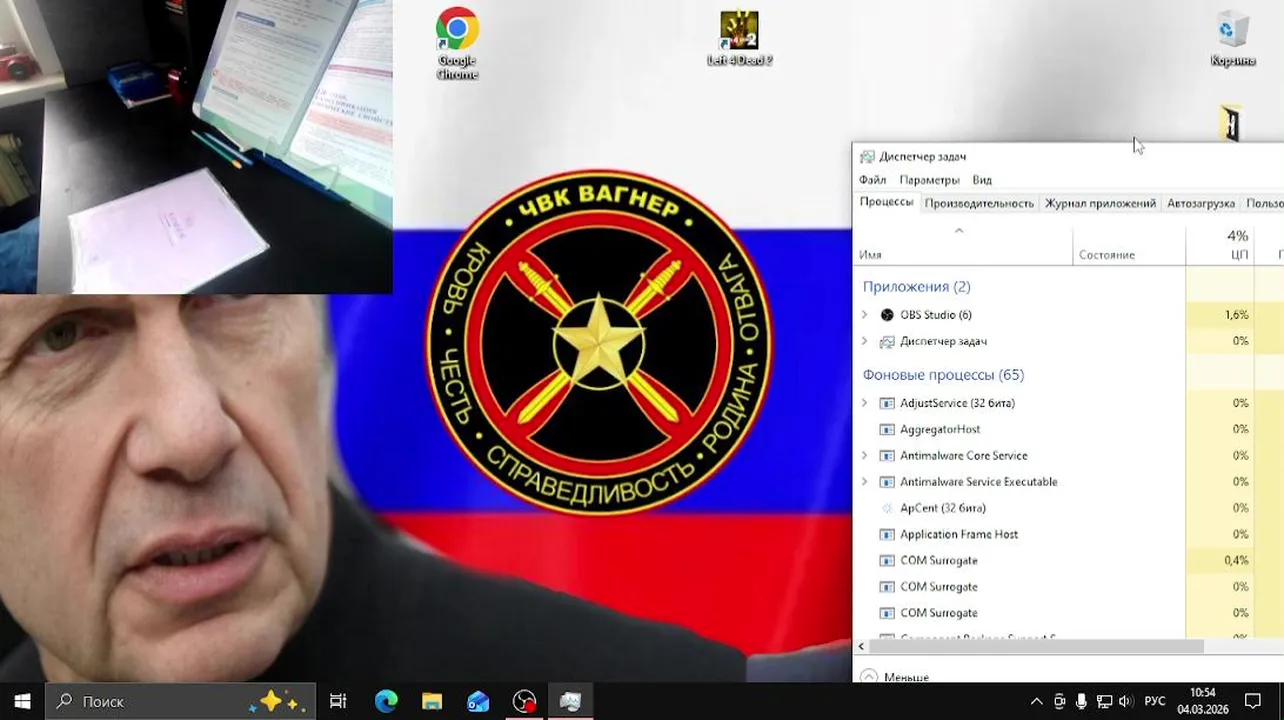Click OBS Studio icon in process list
1284x720 pixels.
tap(887, 315)
